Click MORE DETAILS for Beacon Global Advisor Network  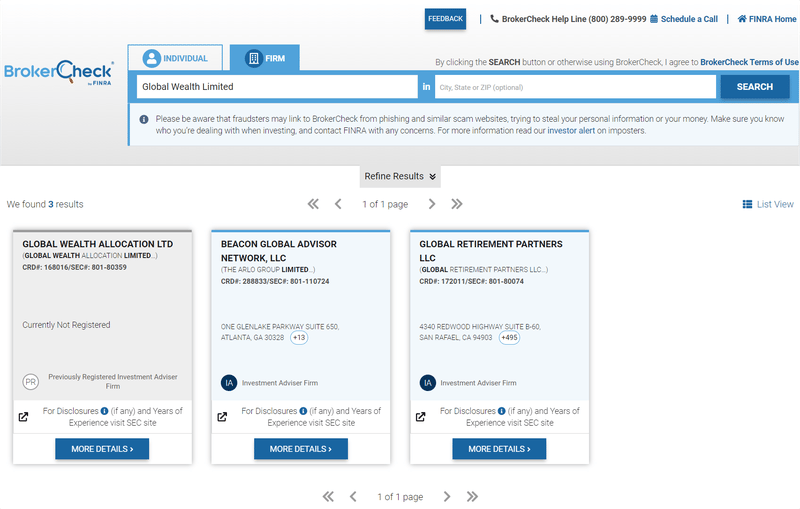click(301, 449)
